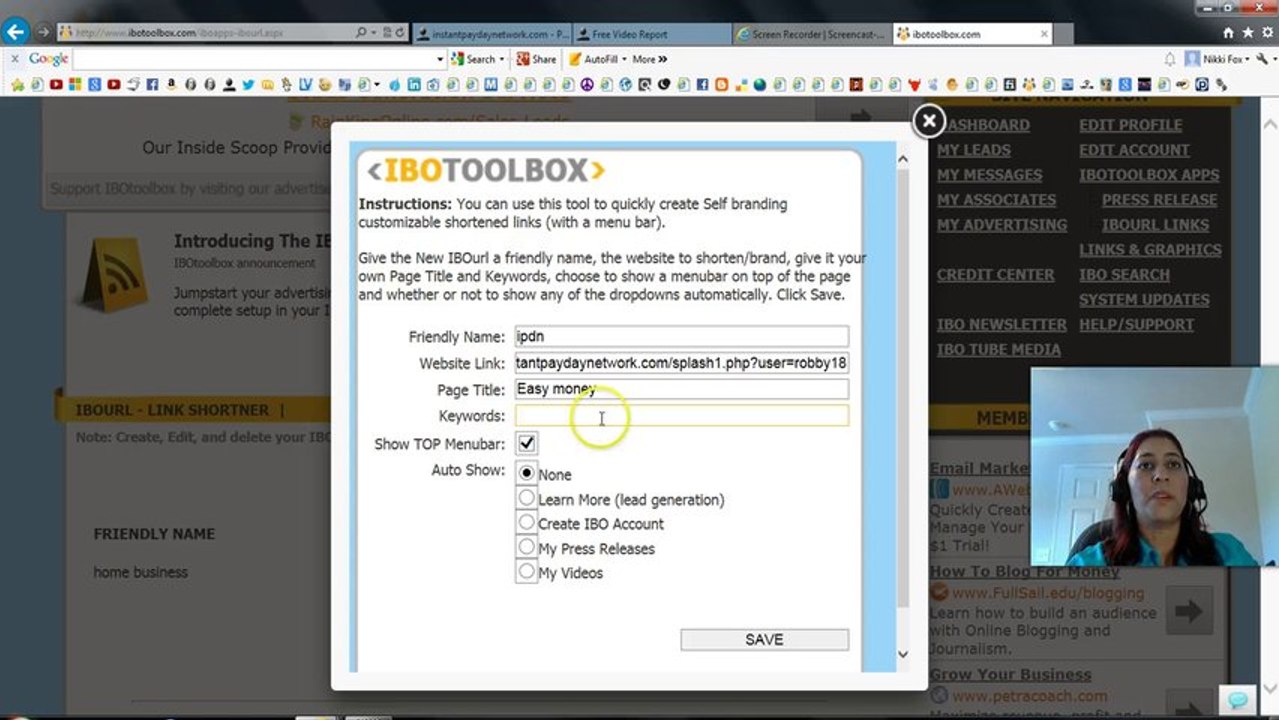Open IBO TUBE MEDIA link

(999, 350)
